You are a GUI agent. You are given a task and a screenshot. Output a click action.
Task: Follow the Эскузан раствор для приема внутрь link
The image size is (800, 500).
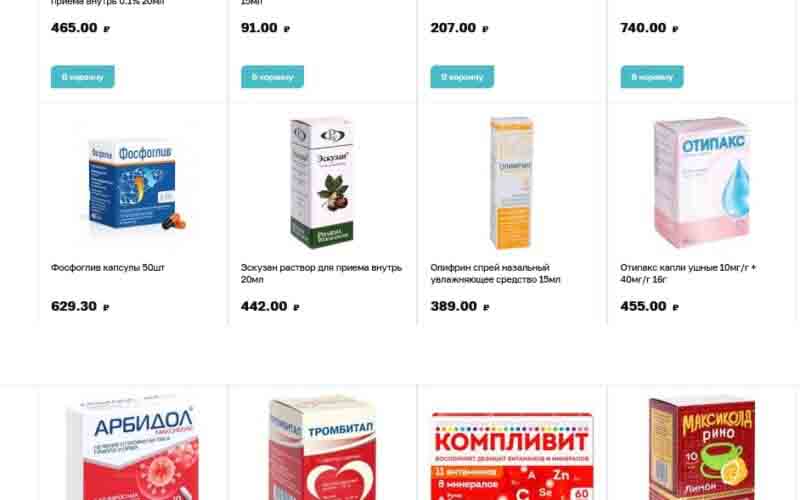[x=321, y=273]
